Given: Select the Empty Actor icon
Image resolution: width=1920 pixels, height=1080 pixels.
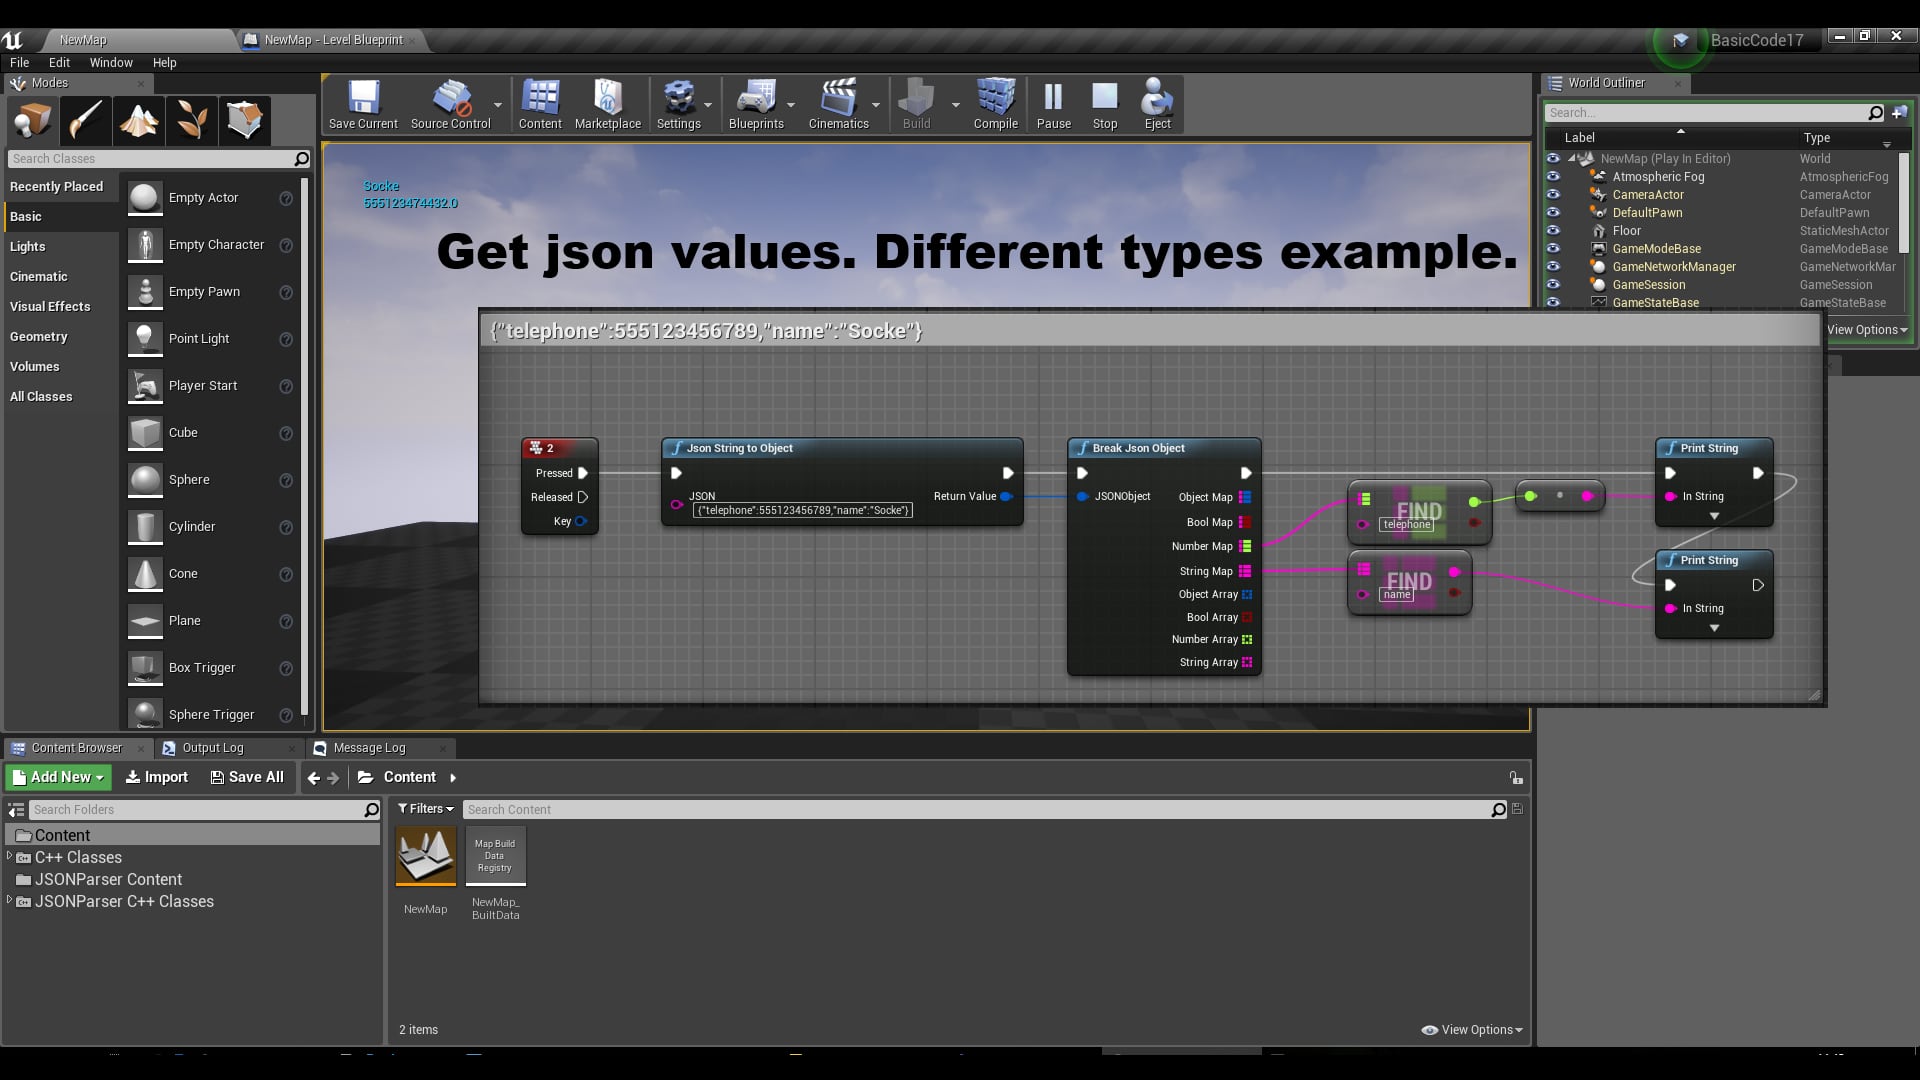Looking at the screenshot, I should [x=145, y=198].
